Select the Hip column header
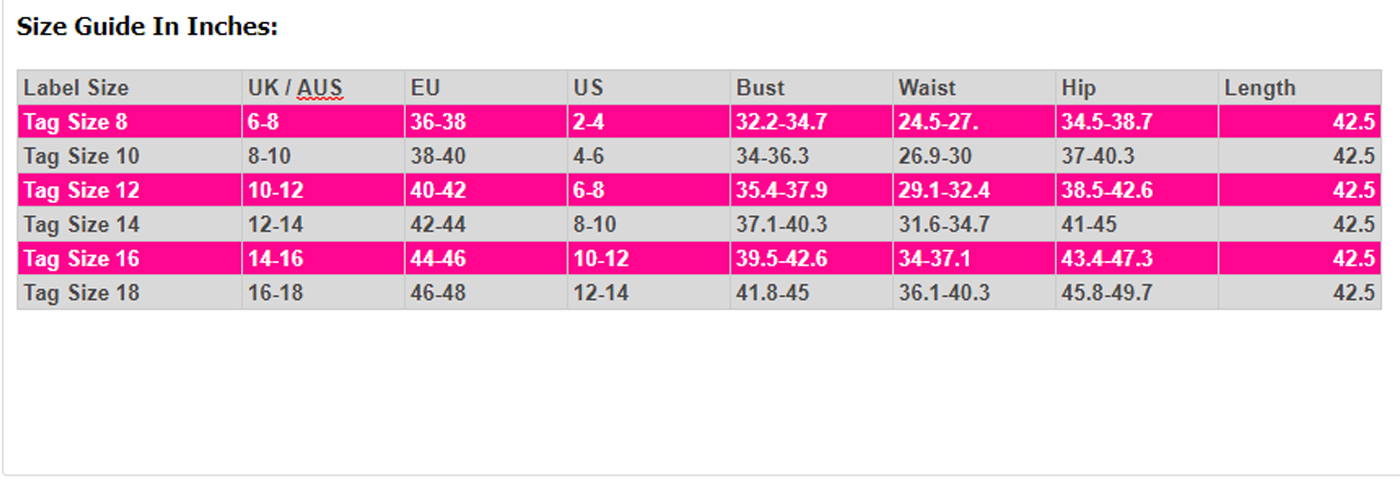The image size is (1400, 492). (1138, 88)
